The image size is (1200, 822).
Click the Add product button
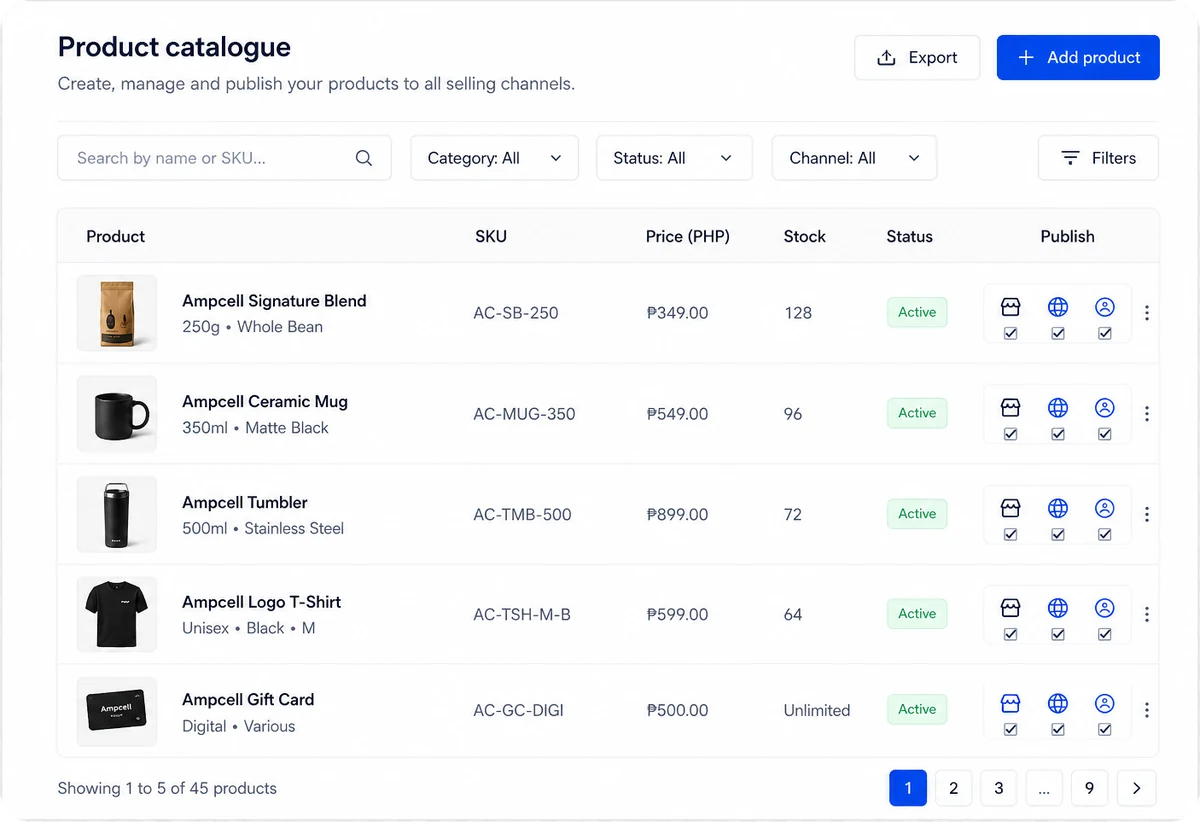[1078, 58]
